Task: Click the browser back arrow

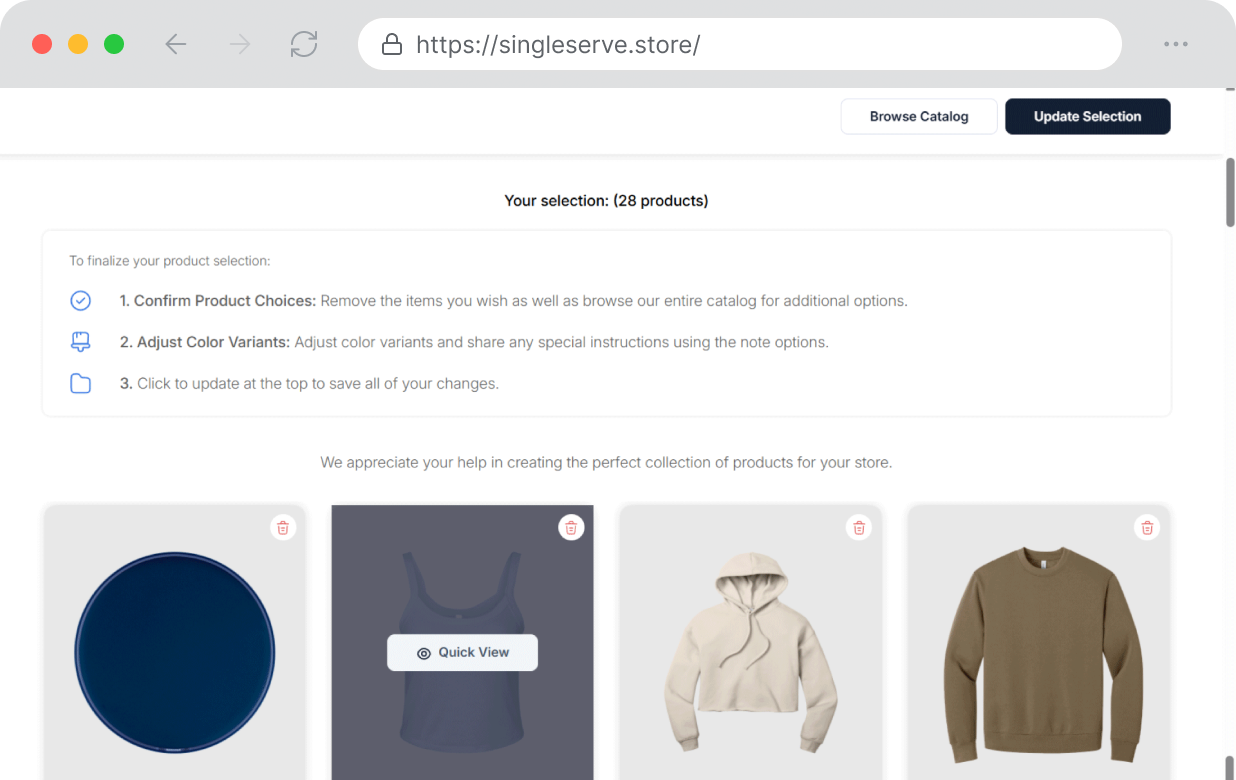Action: [176, 44]
